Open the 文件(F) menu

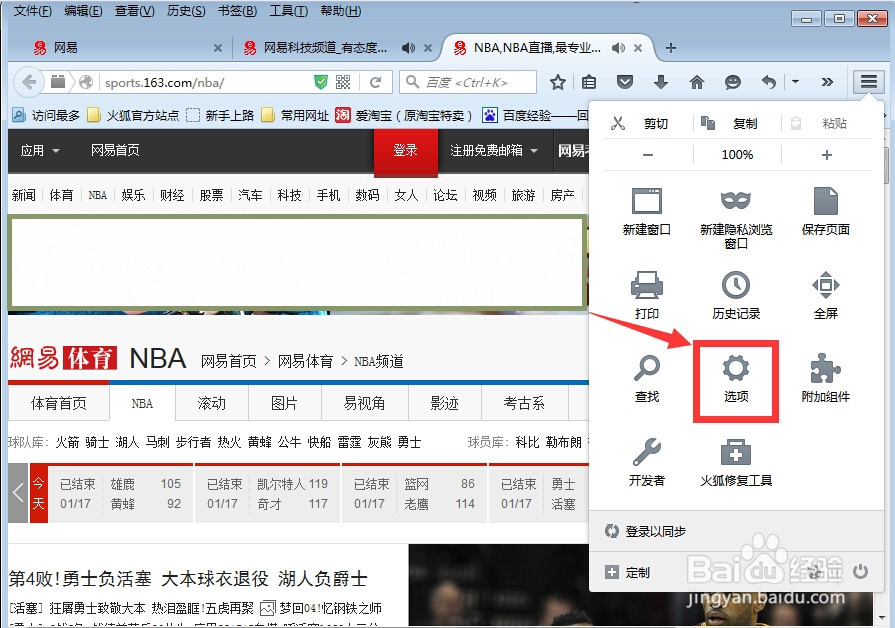pos(33,11)
